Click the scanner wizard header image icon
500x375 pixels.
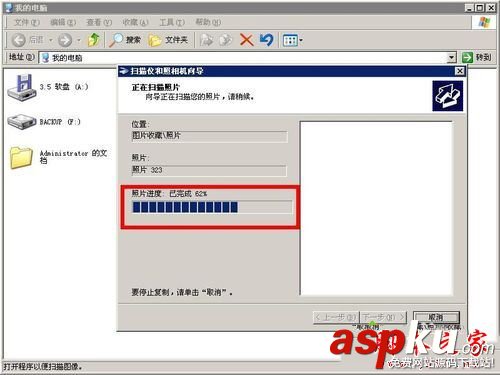point(448,96)
